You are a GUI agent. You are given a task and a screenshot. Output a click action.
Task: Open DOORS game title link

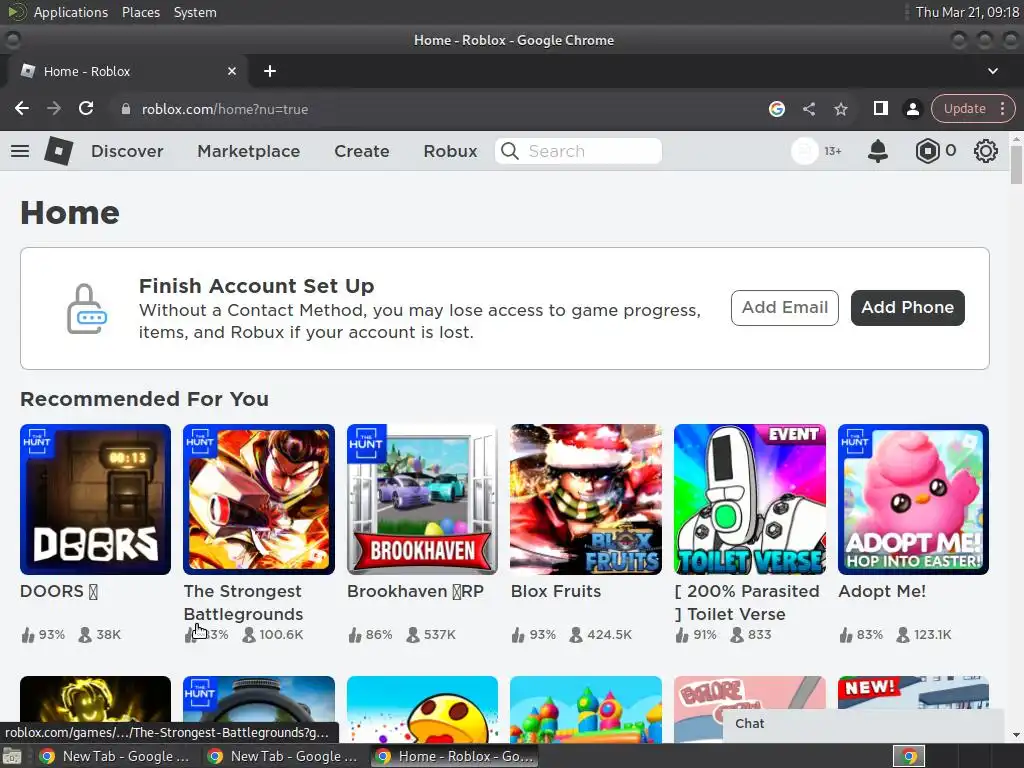point(59,592)
